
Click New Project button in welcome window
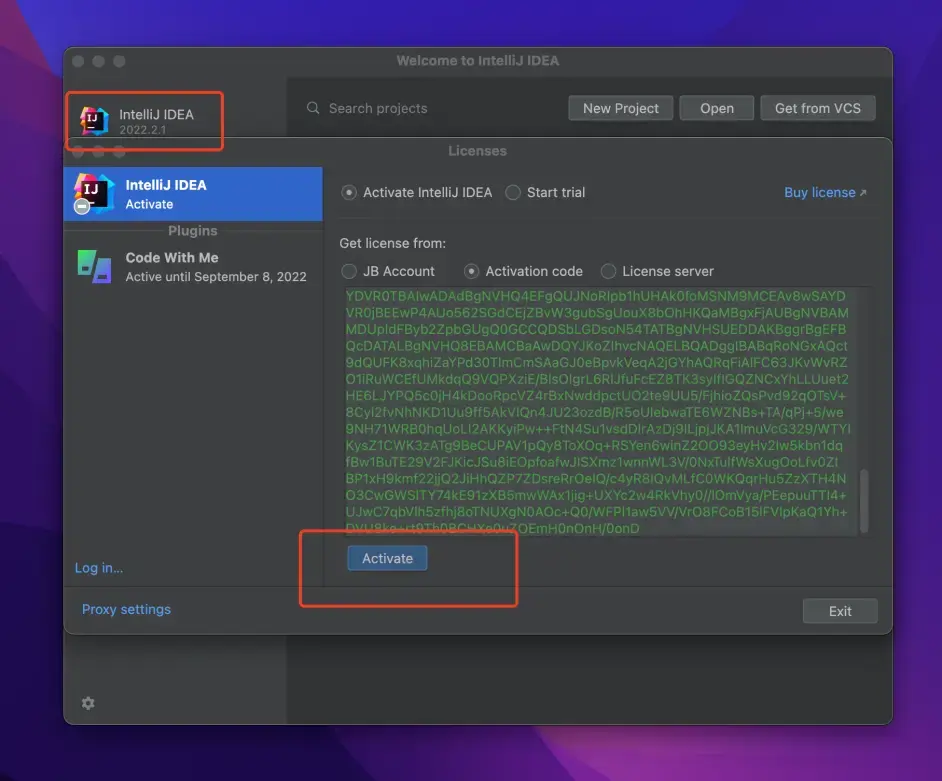coord(621,108)
